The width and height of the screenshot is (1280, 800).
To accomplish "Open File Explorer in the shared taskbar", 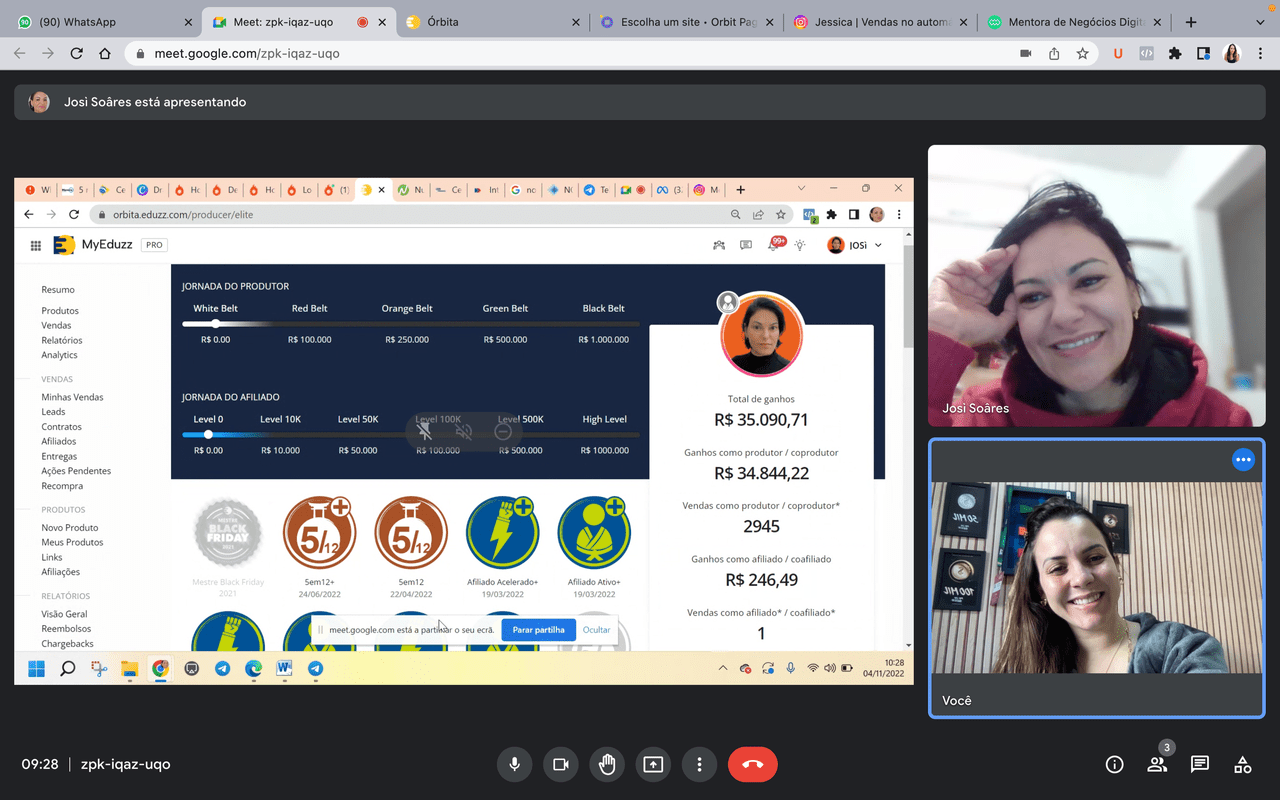I will click(x=128, y=668).
